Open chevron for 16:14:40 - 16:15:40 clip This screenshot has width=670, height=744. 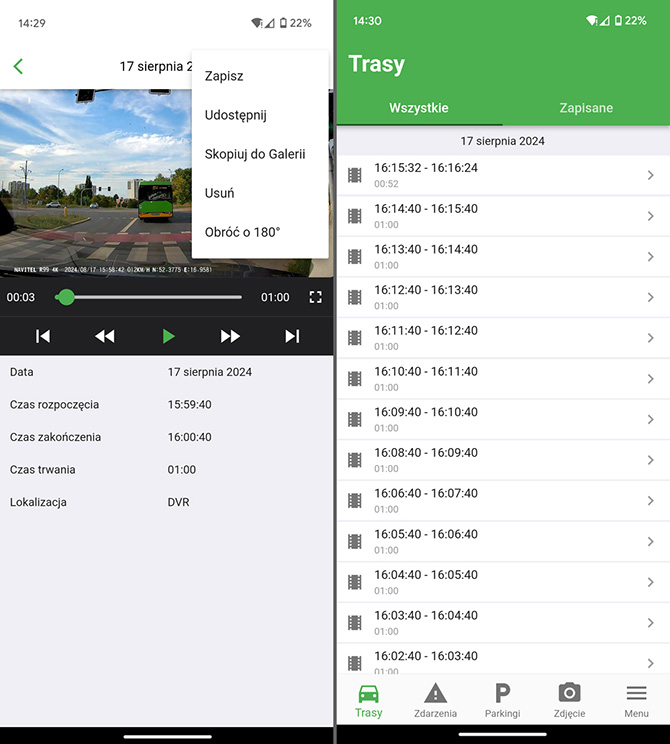pyautogui.click(x=651, y=216)
